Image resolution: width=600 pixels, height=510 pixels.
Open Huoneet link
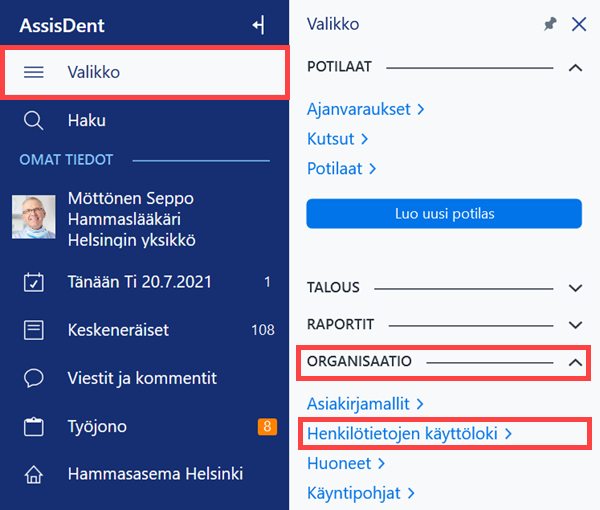coord(346,464)
